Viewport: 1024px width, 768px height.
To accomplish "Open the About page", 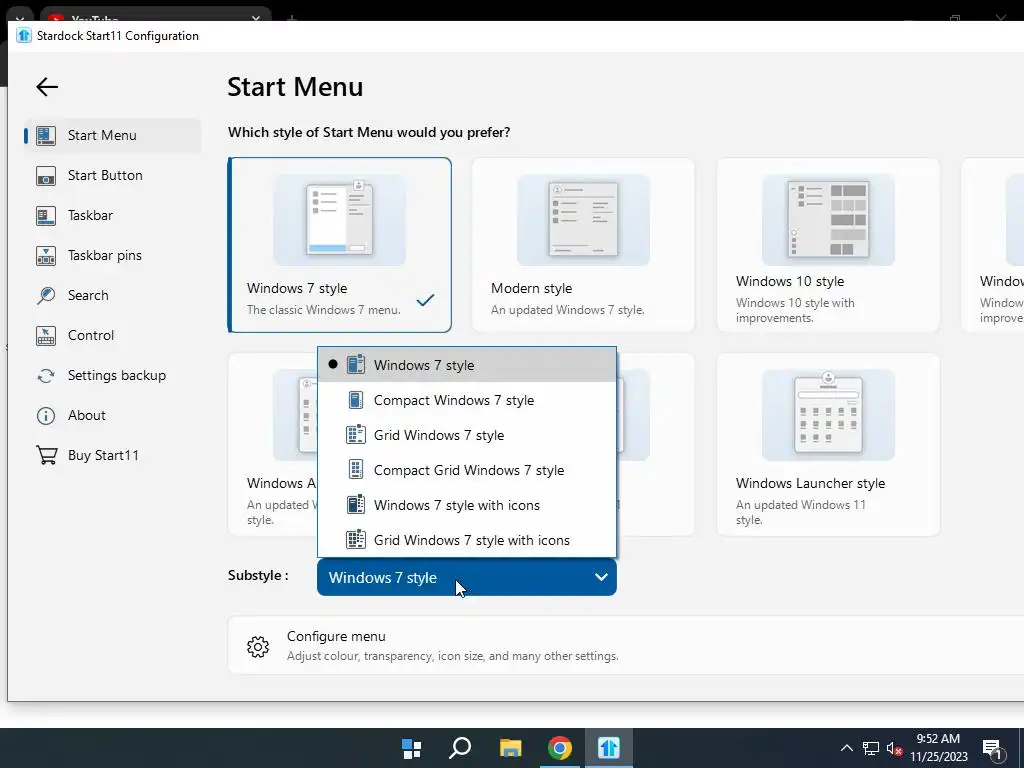I will (112, 415).
